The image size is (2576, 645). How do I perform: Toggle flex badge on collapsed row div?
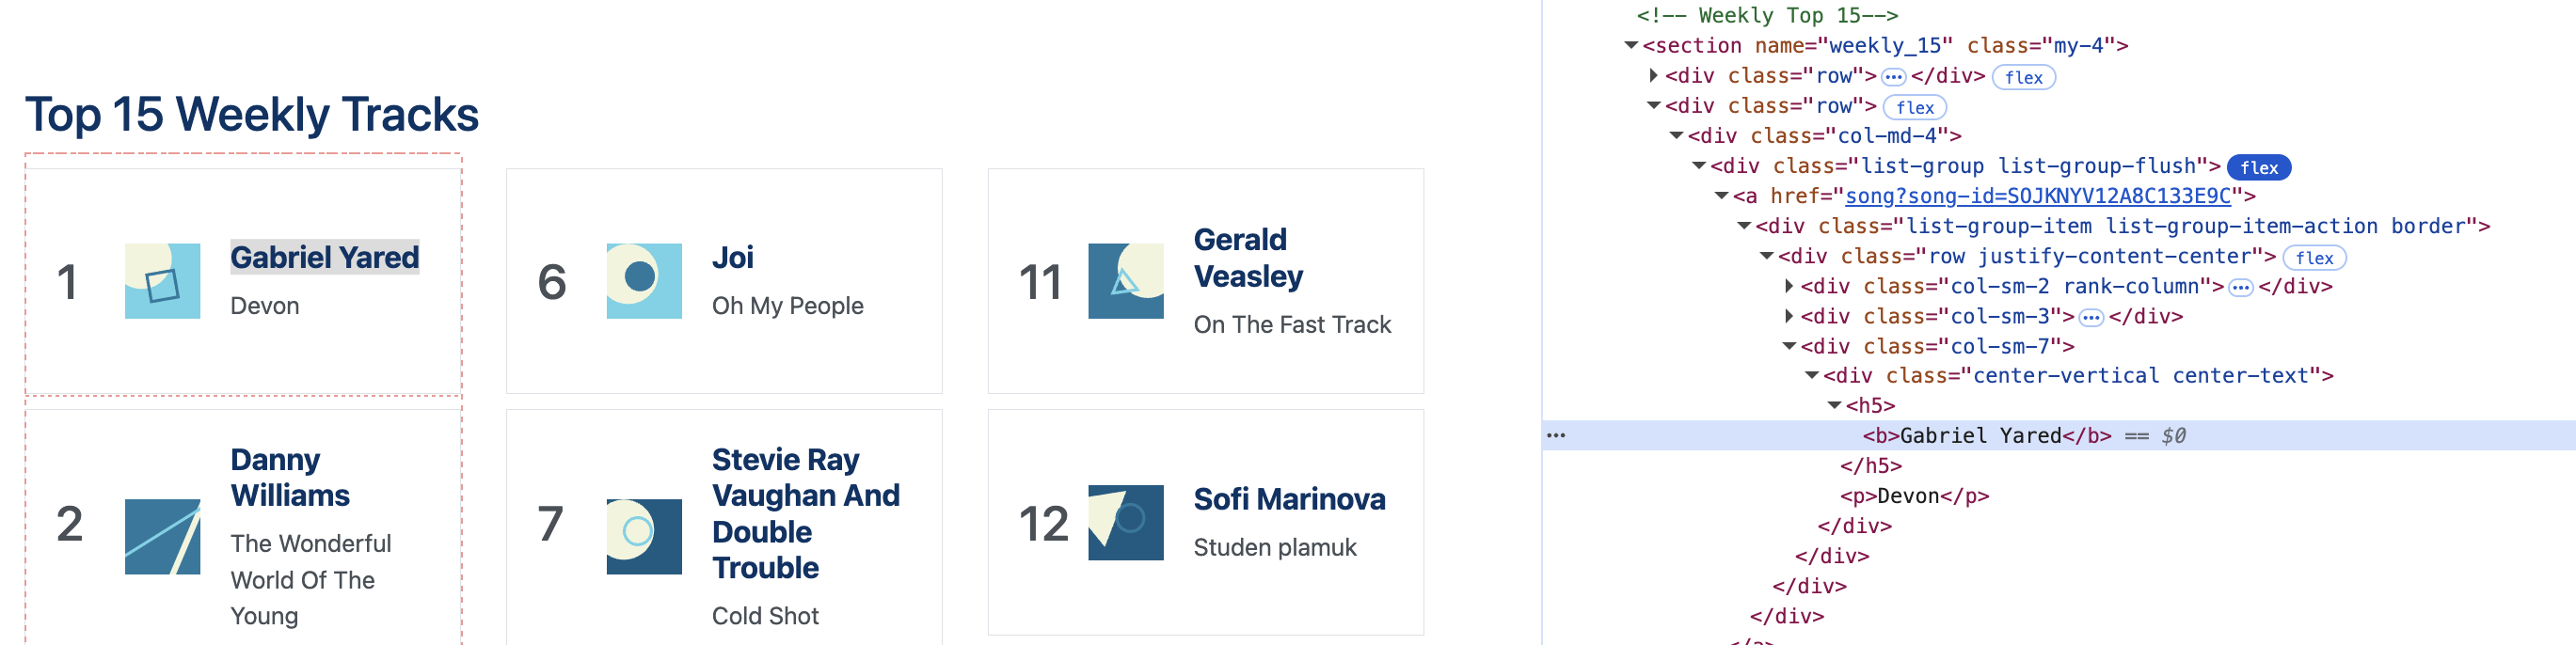(2023, 77)
